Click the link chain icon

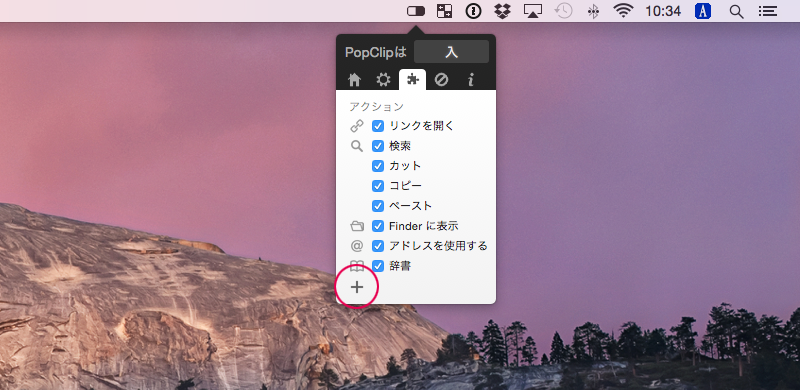(357, 126)
